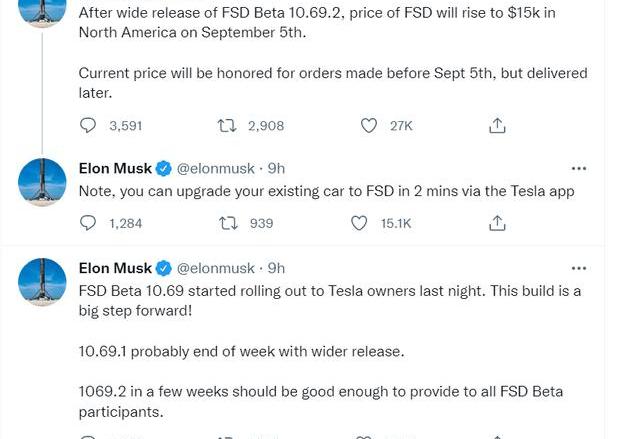Open the @elonmusk handle on the Tesla app tweet

216,169
